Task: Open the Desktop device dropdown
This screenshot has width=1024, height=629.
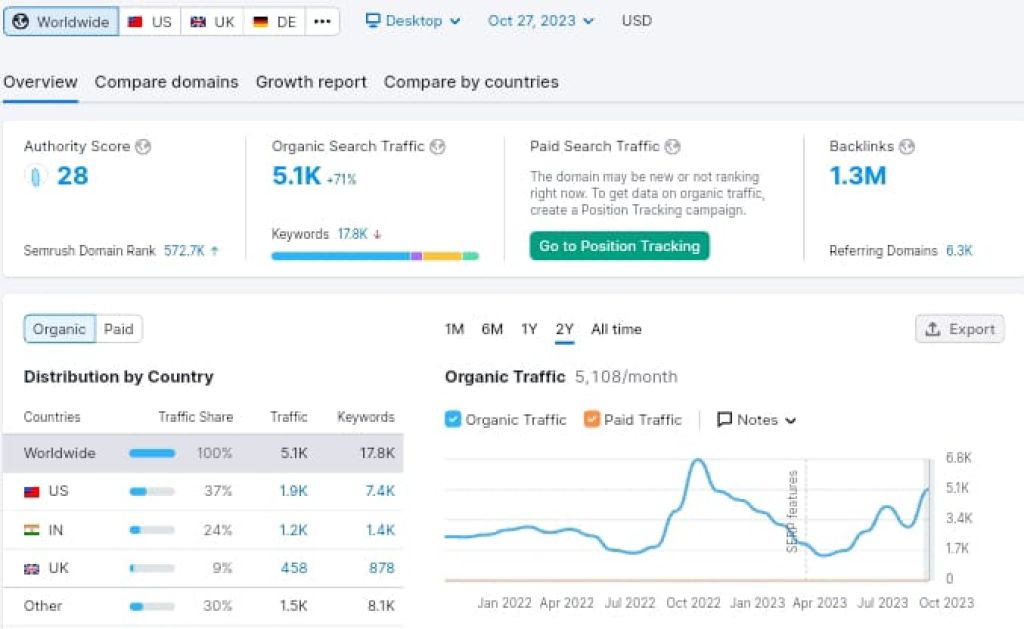Action: click(x=413, y=21)
